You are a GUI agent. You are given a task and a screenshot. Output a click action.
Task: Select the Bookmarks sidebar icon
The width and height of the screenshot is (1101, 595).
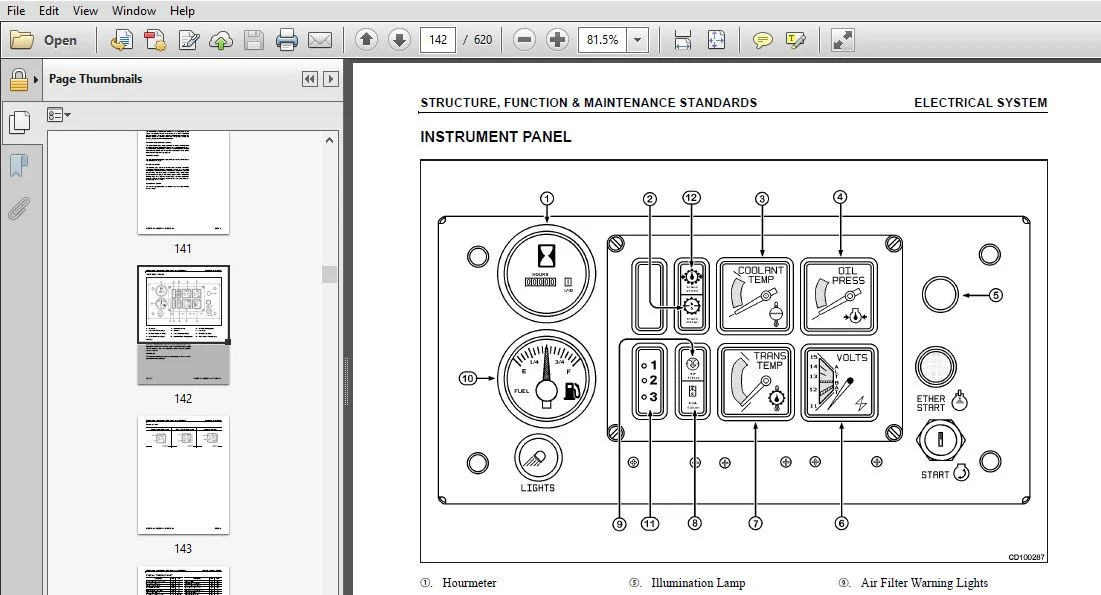click(x=19, y=166)
